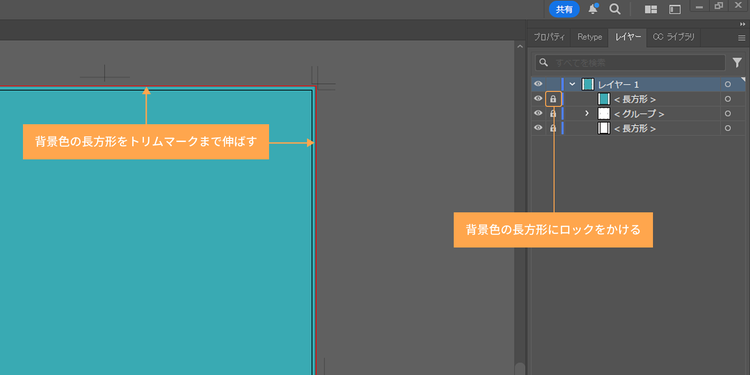
Task: Click target circle of teal <長方形>
Action: tap(728, 99)
